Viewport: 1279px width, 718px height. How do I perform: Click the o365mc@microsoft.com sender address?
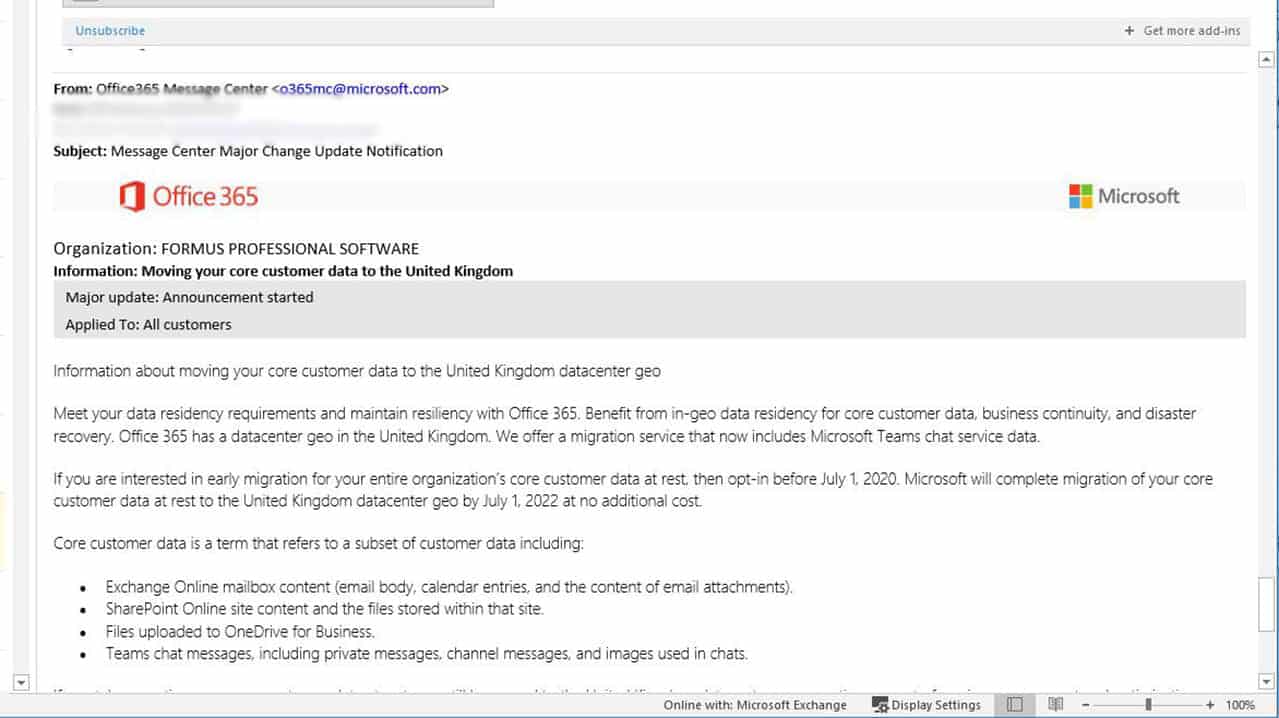[360, 89]
